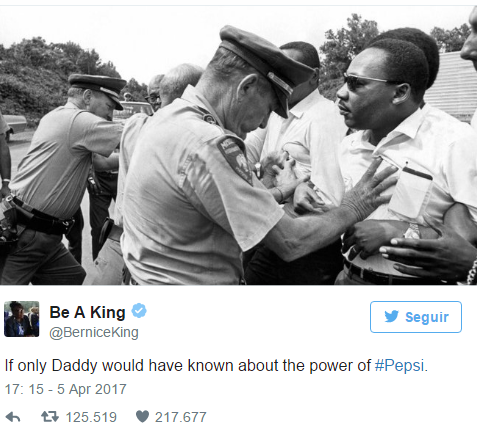Open the black and white tweet photo

click(x=238, y=145)
